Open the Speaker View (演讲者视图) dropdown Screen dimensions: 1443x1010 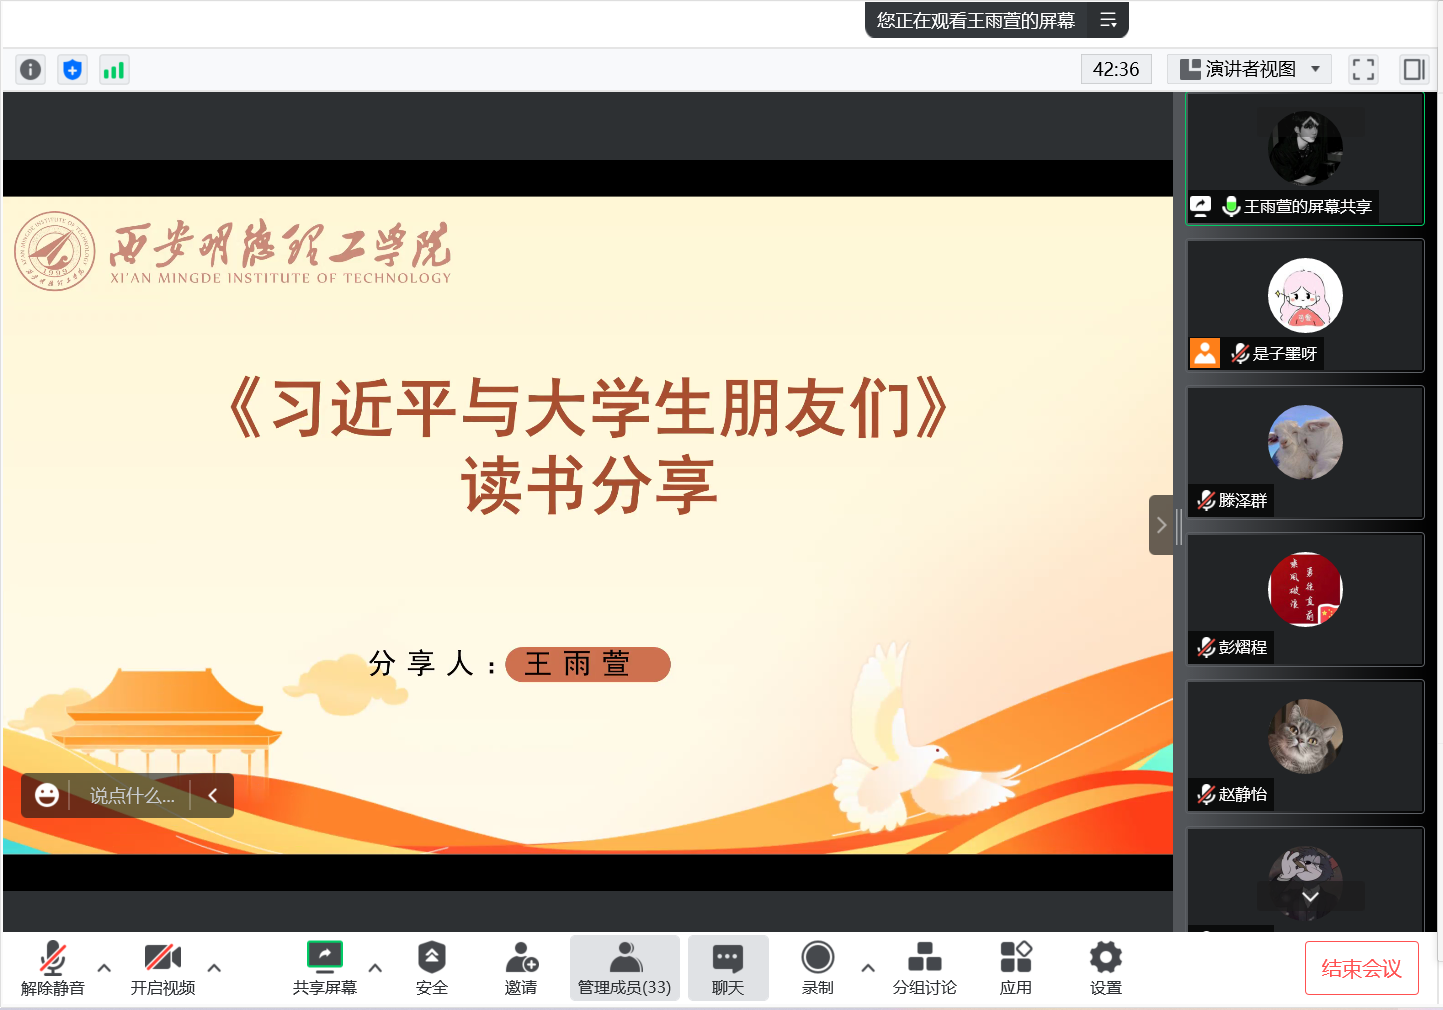tap(1250, 69)
